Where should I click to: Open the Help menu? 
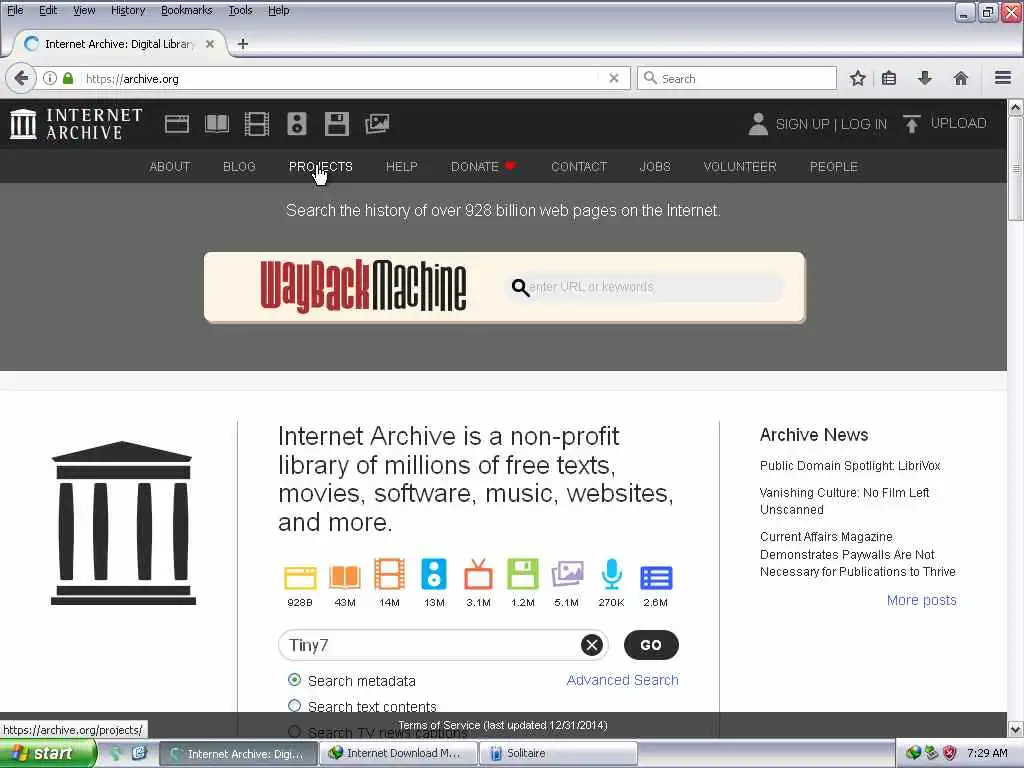pos(278,10)
